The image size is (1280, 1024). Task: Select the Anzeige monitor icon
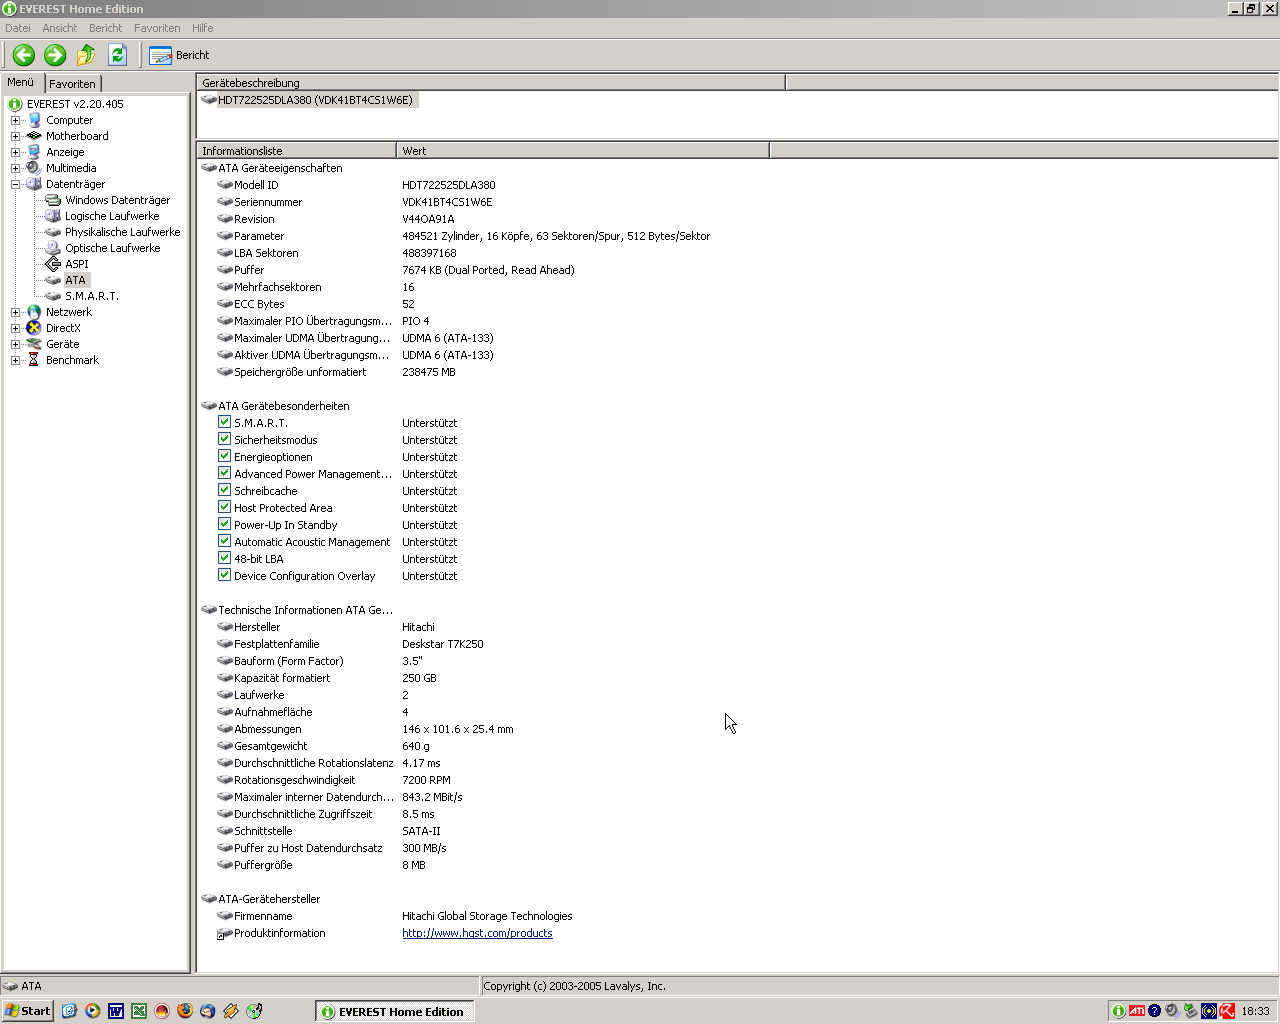pyautogui.click(x=34, y=152)
